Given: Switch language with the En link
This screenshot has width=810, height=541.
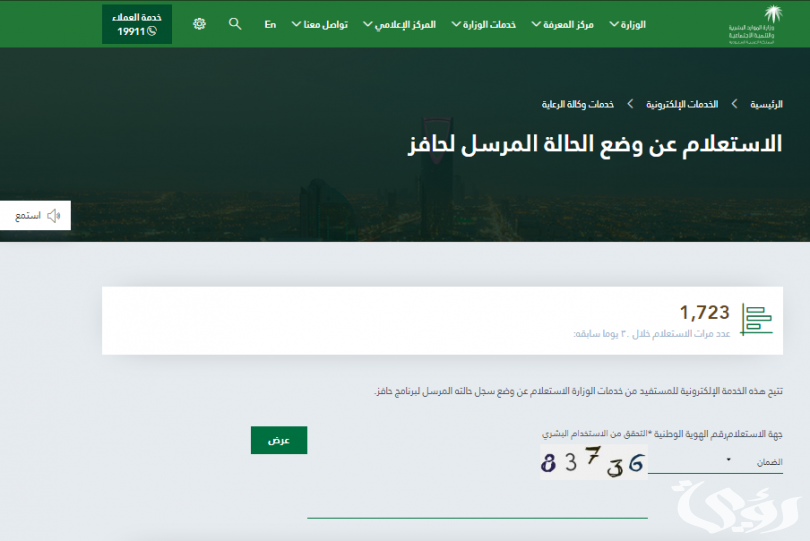Looking at the screenshot, I should coord(270,24).
